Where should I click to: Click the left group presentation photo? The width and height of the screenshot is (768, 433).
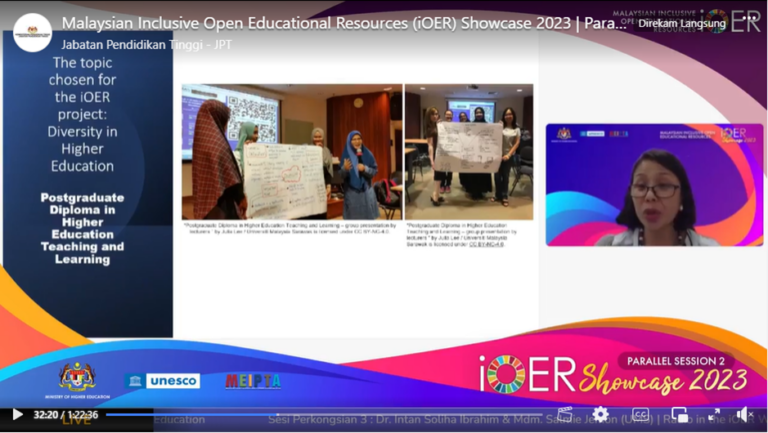(292, 152)
